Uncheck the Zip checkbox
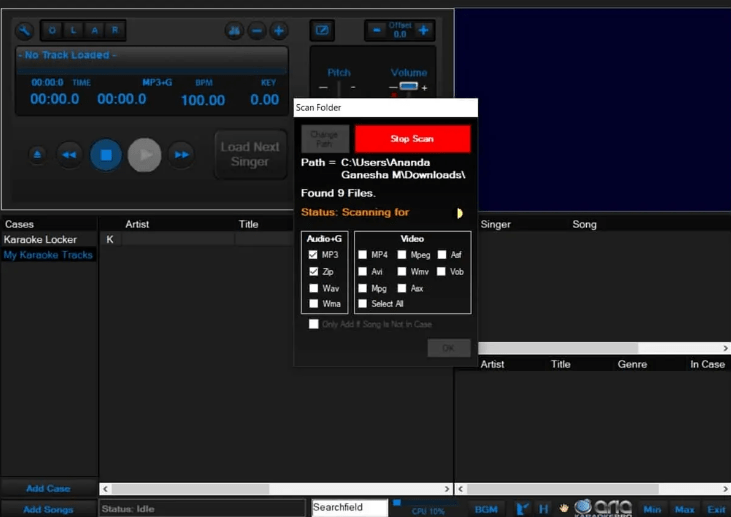This screenshot has height=517, width=731. click(313, 271)
